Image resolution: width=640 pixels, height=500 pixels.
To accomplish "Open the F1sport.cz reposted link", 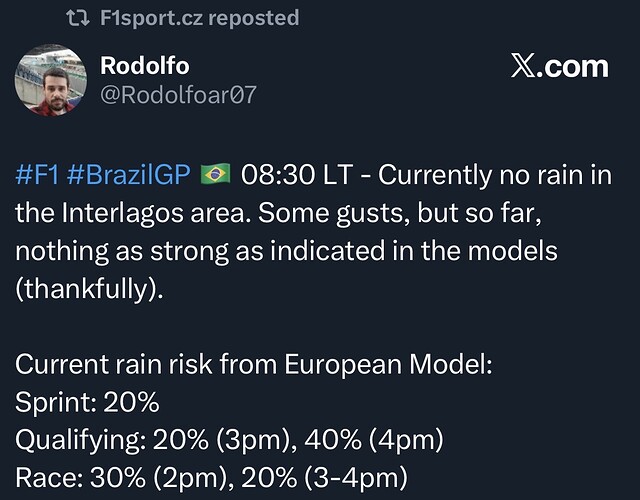I will click(199, 19).
